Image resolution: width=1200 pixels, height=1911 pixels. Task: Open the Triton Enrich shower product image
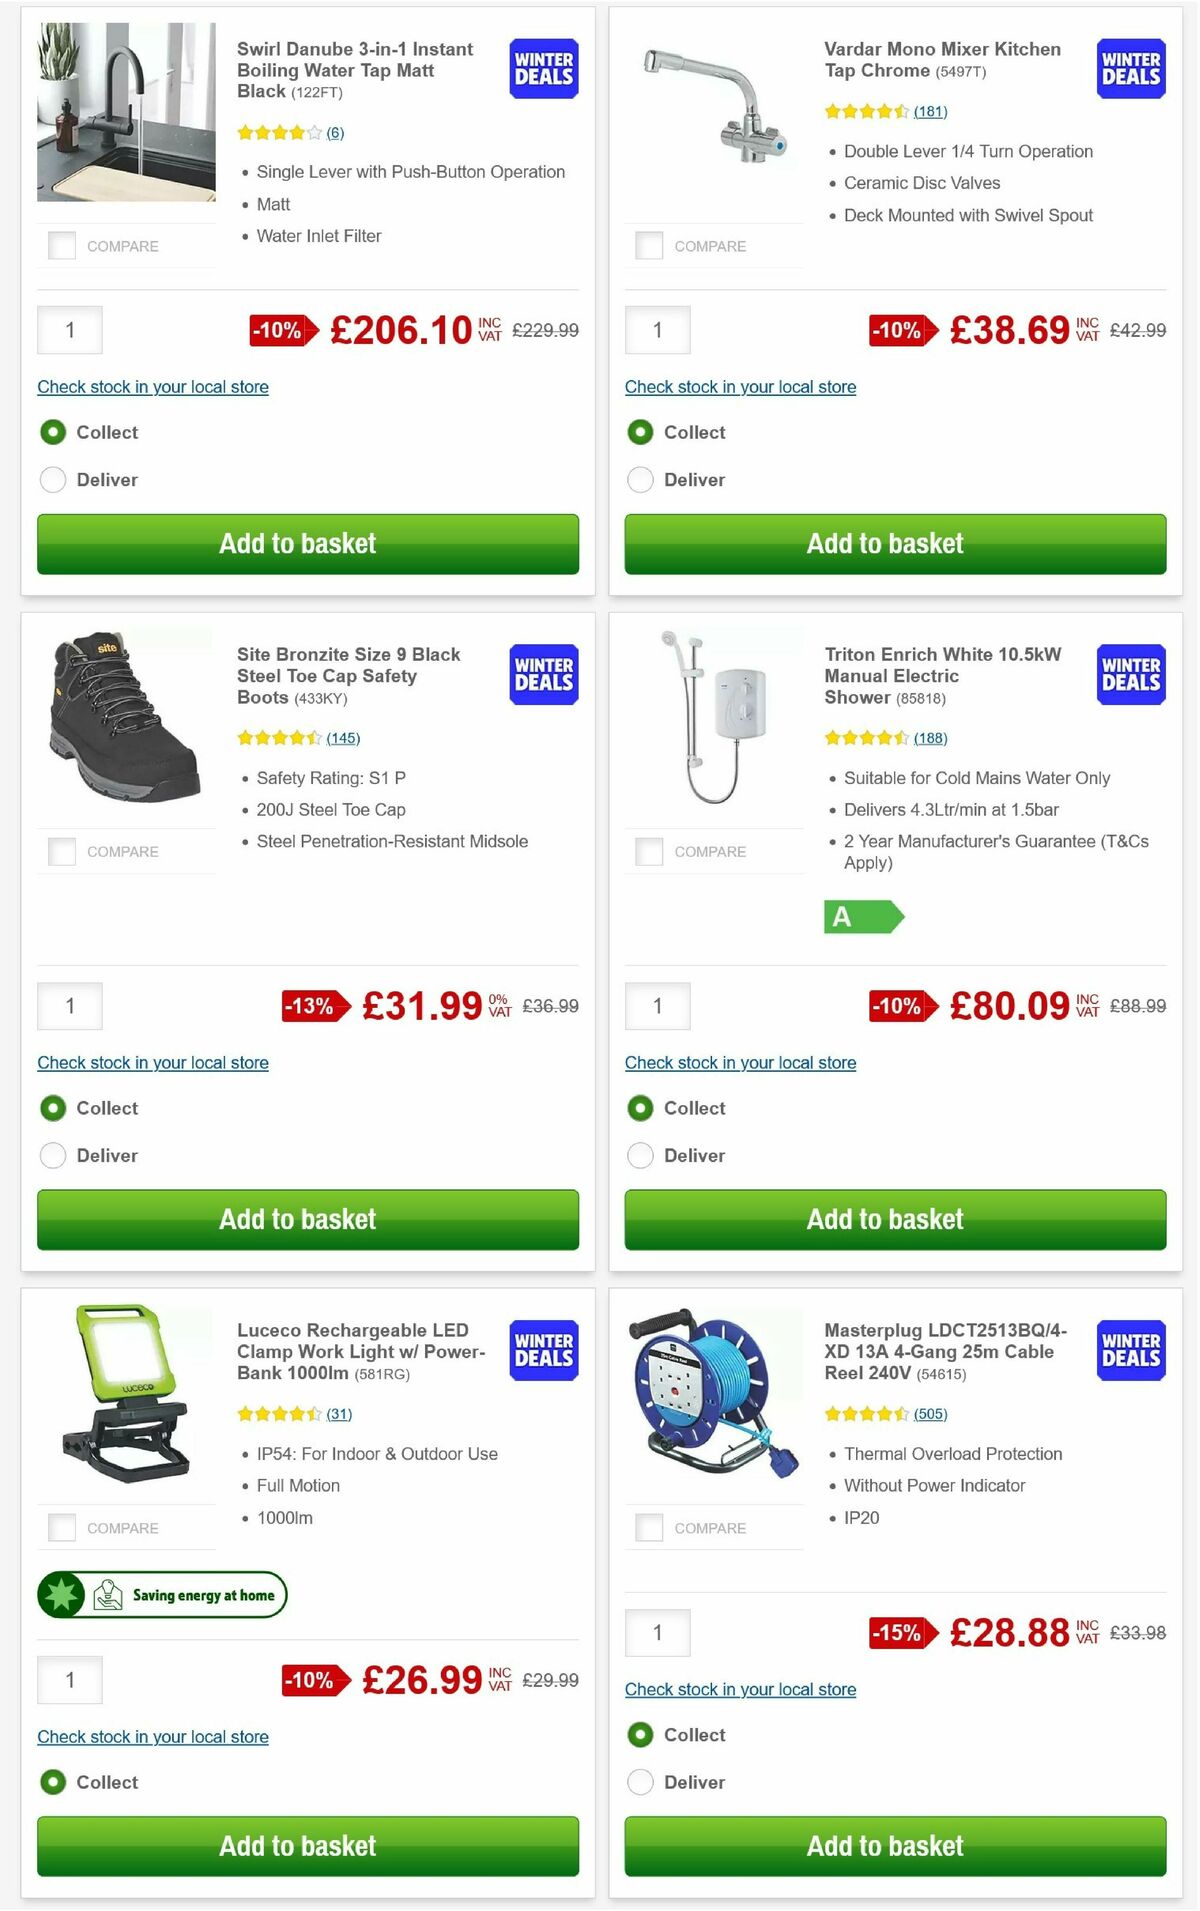714,720
